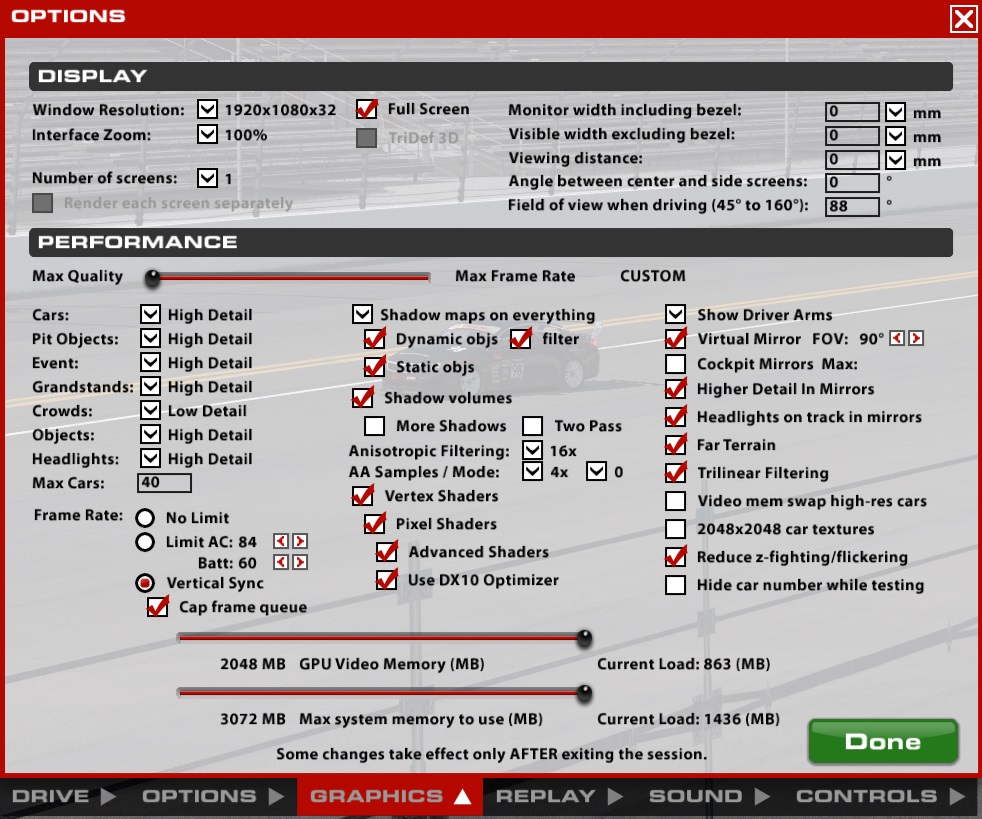
Task: Decrease the Batt frame rate limit
Action: tap(281, 563)
